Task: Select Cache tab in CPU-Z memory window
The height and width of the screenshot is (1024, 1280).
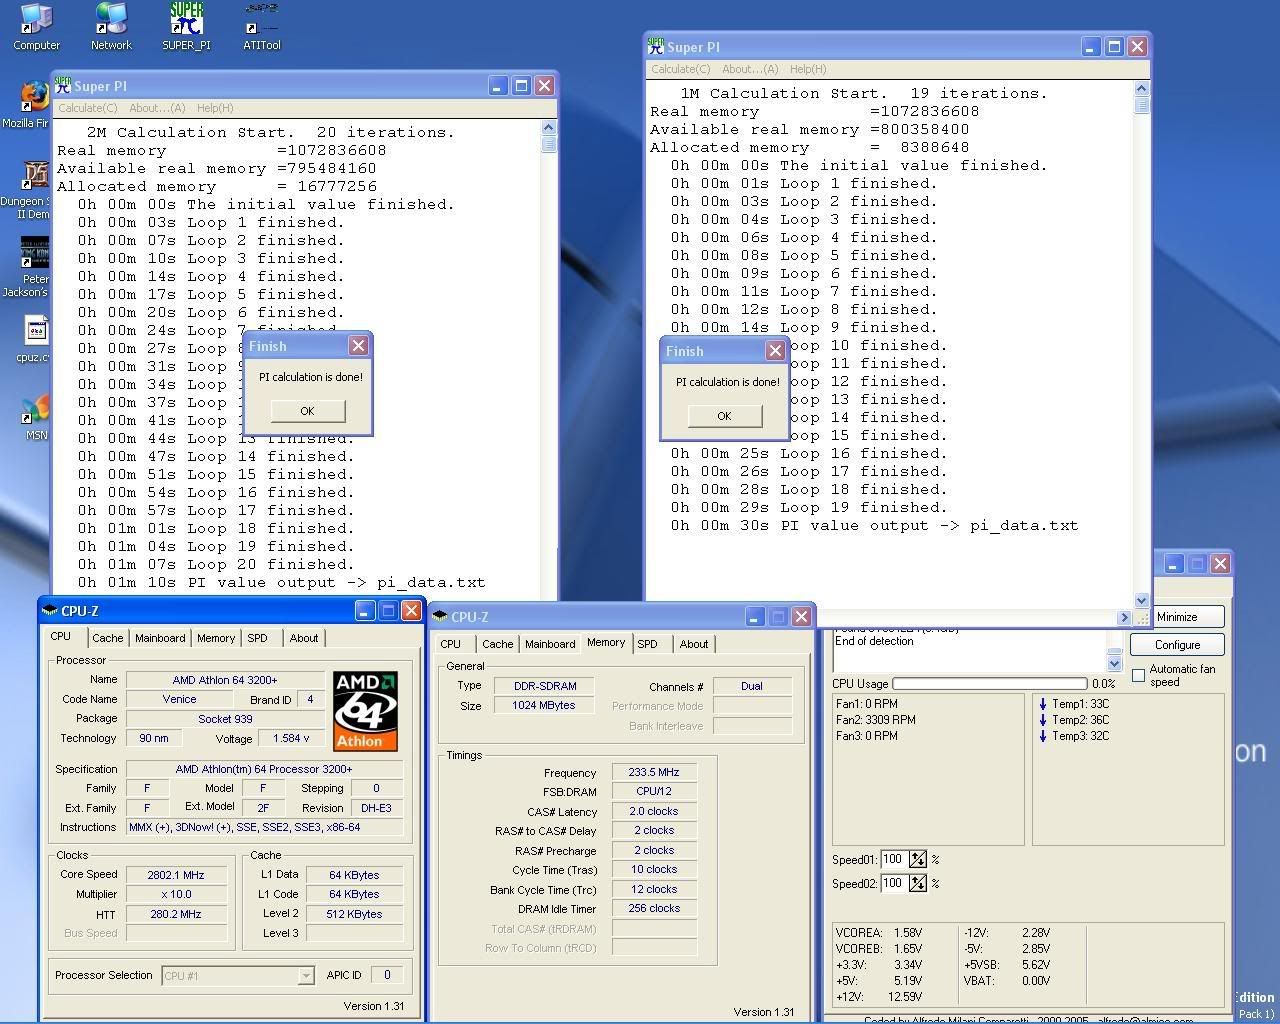Action: click(497, 644)
